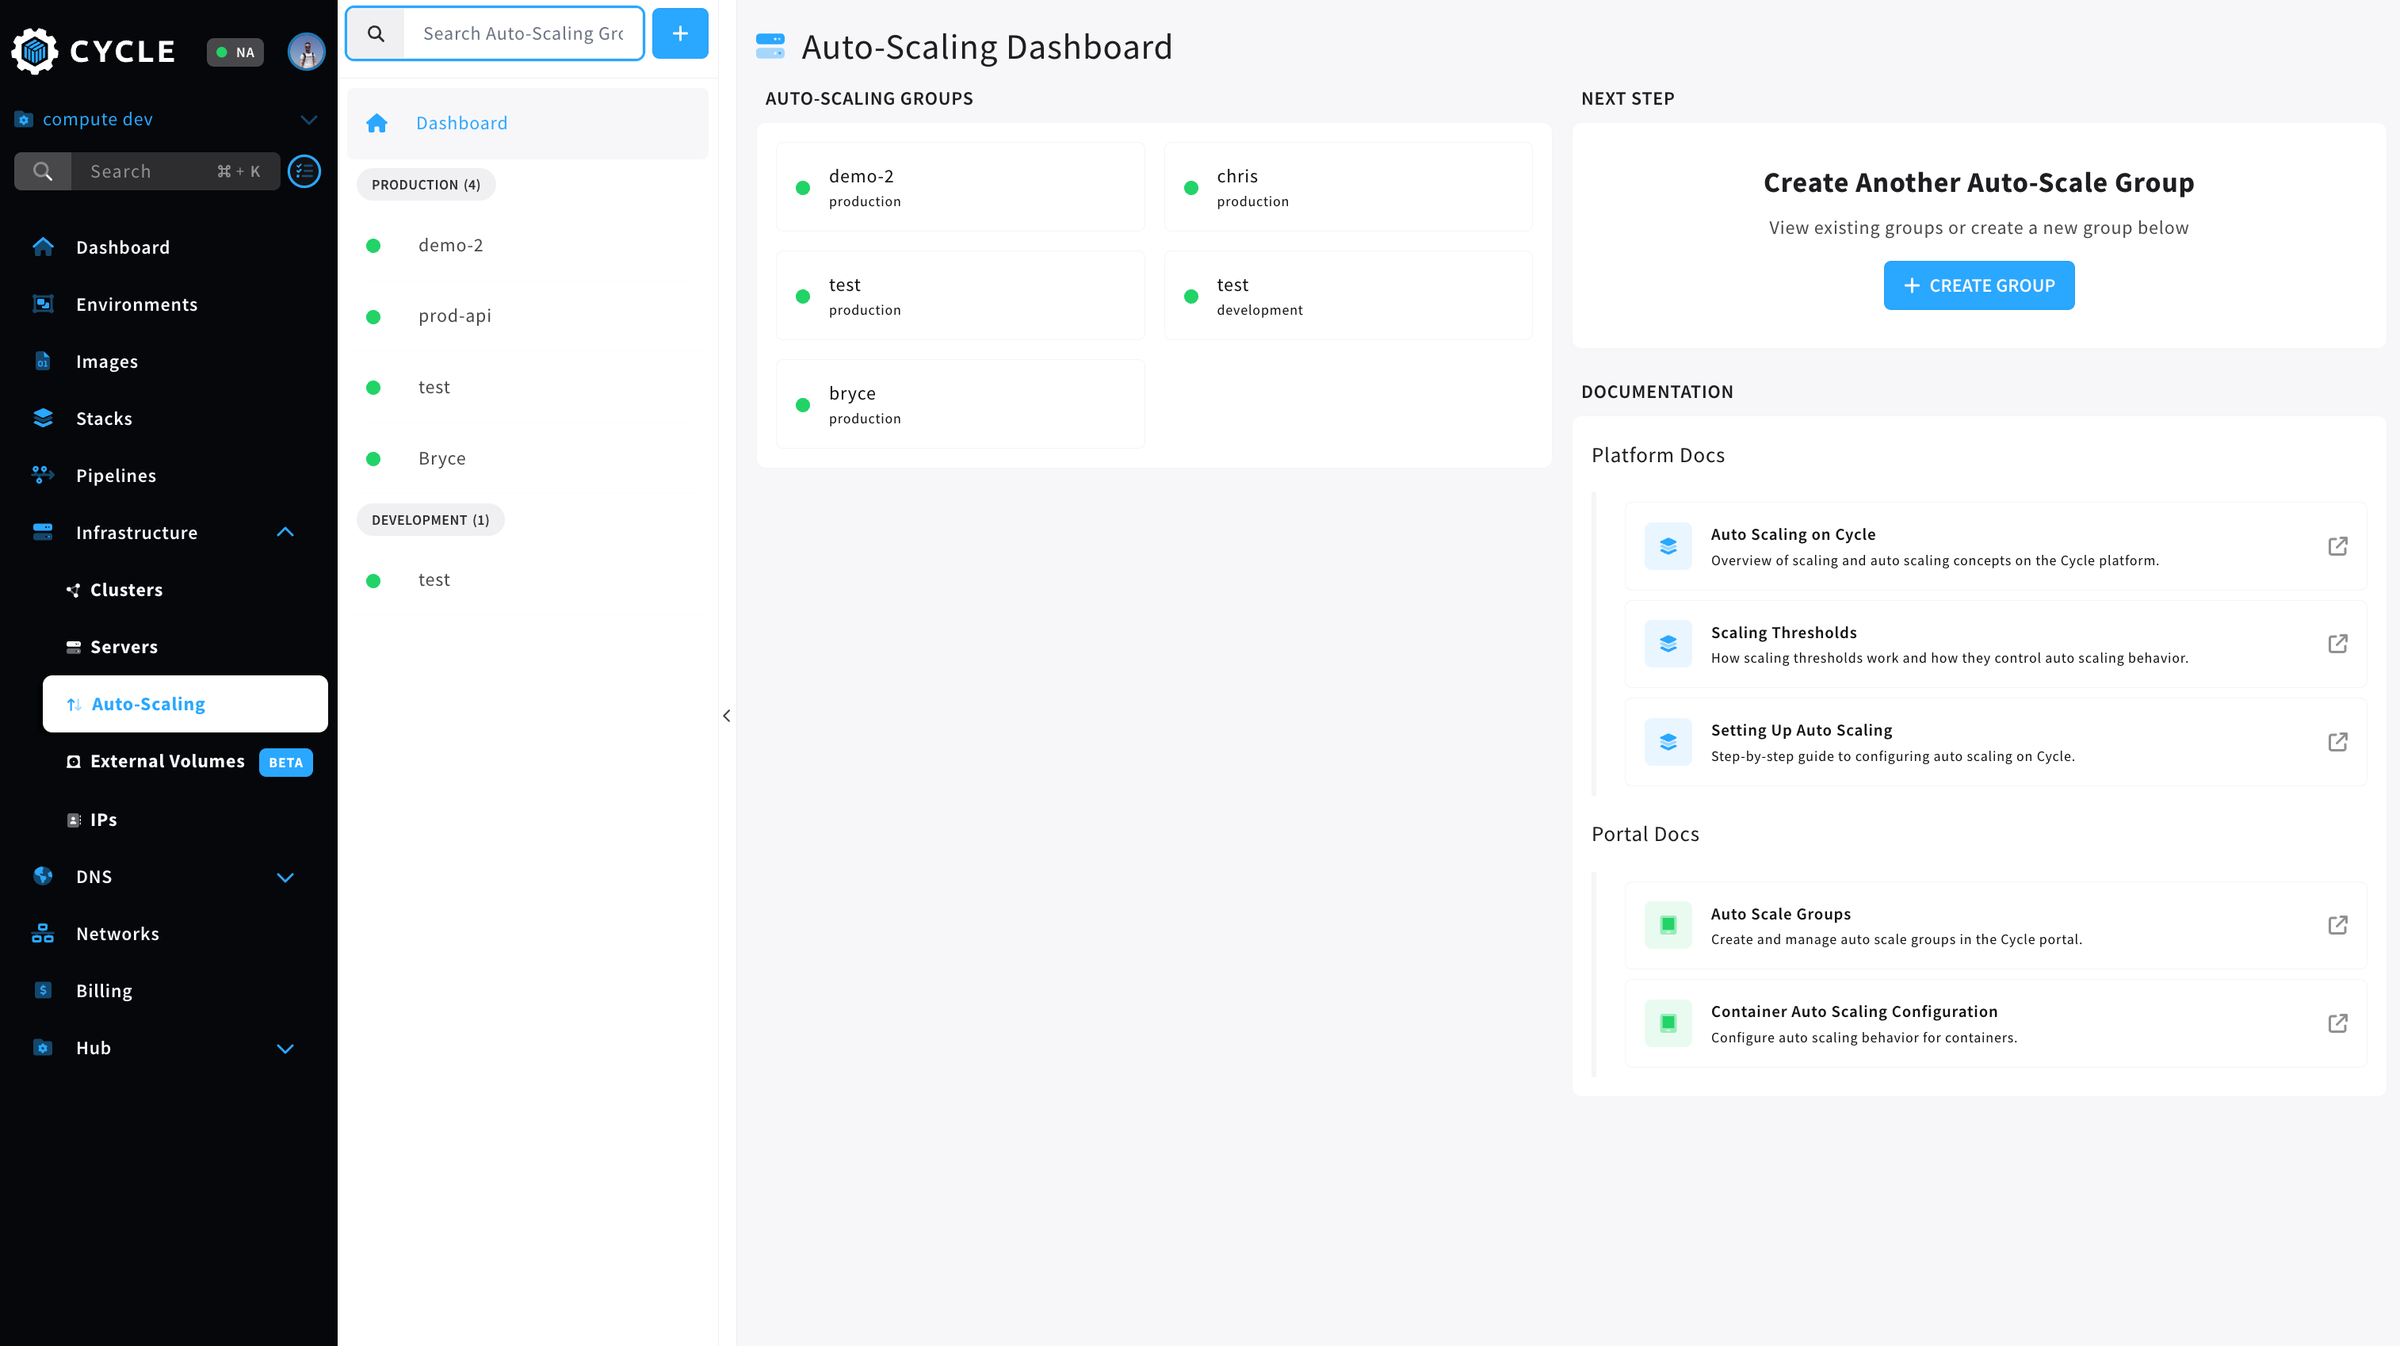This screenshot has height=1346, width=2400.
Task: Open Stacks in sidebar
Action: [x=104, y=418]
